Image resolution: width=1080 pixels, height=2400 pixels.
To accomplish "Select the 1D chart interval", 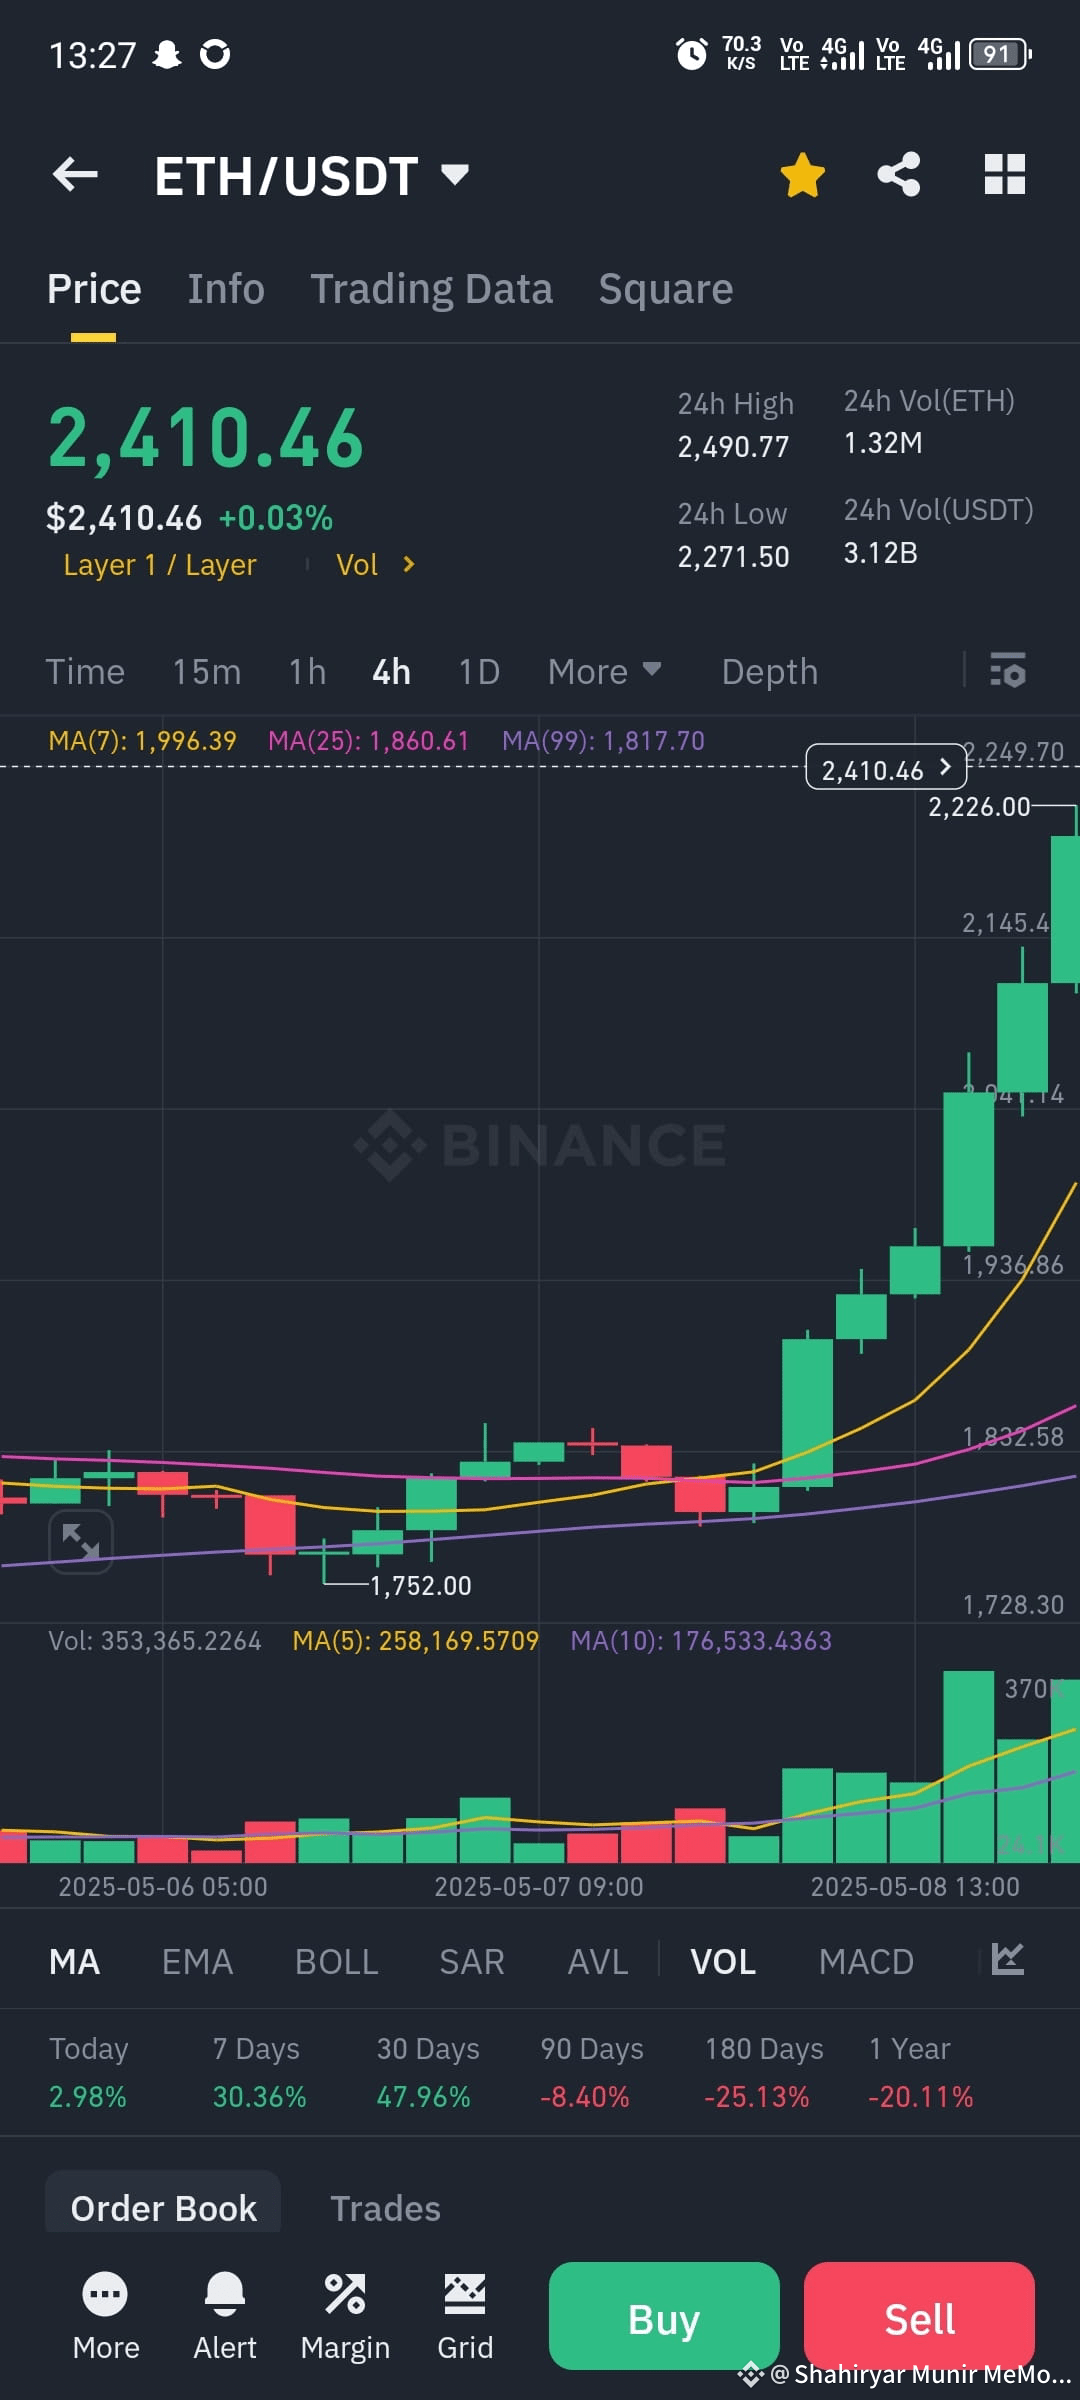I will (x=479, y=672).
